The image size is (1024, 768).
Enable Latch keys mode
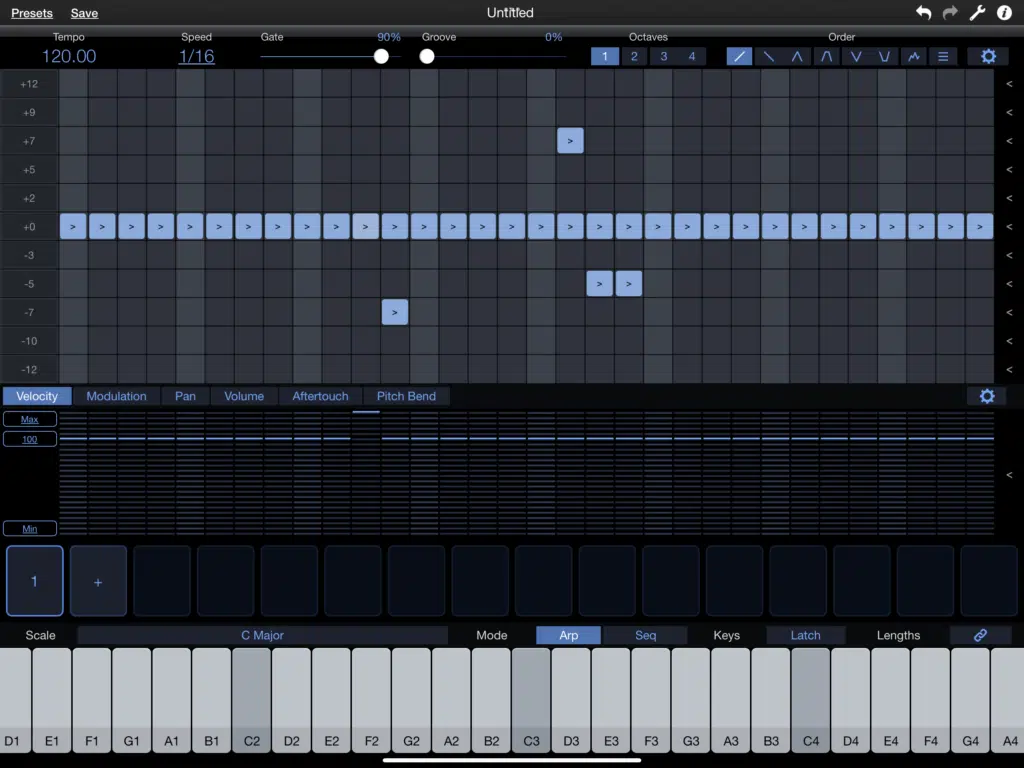point(805,635)
